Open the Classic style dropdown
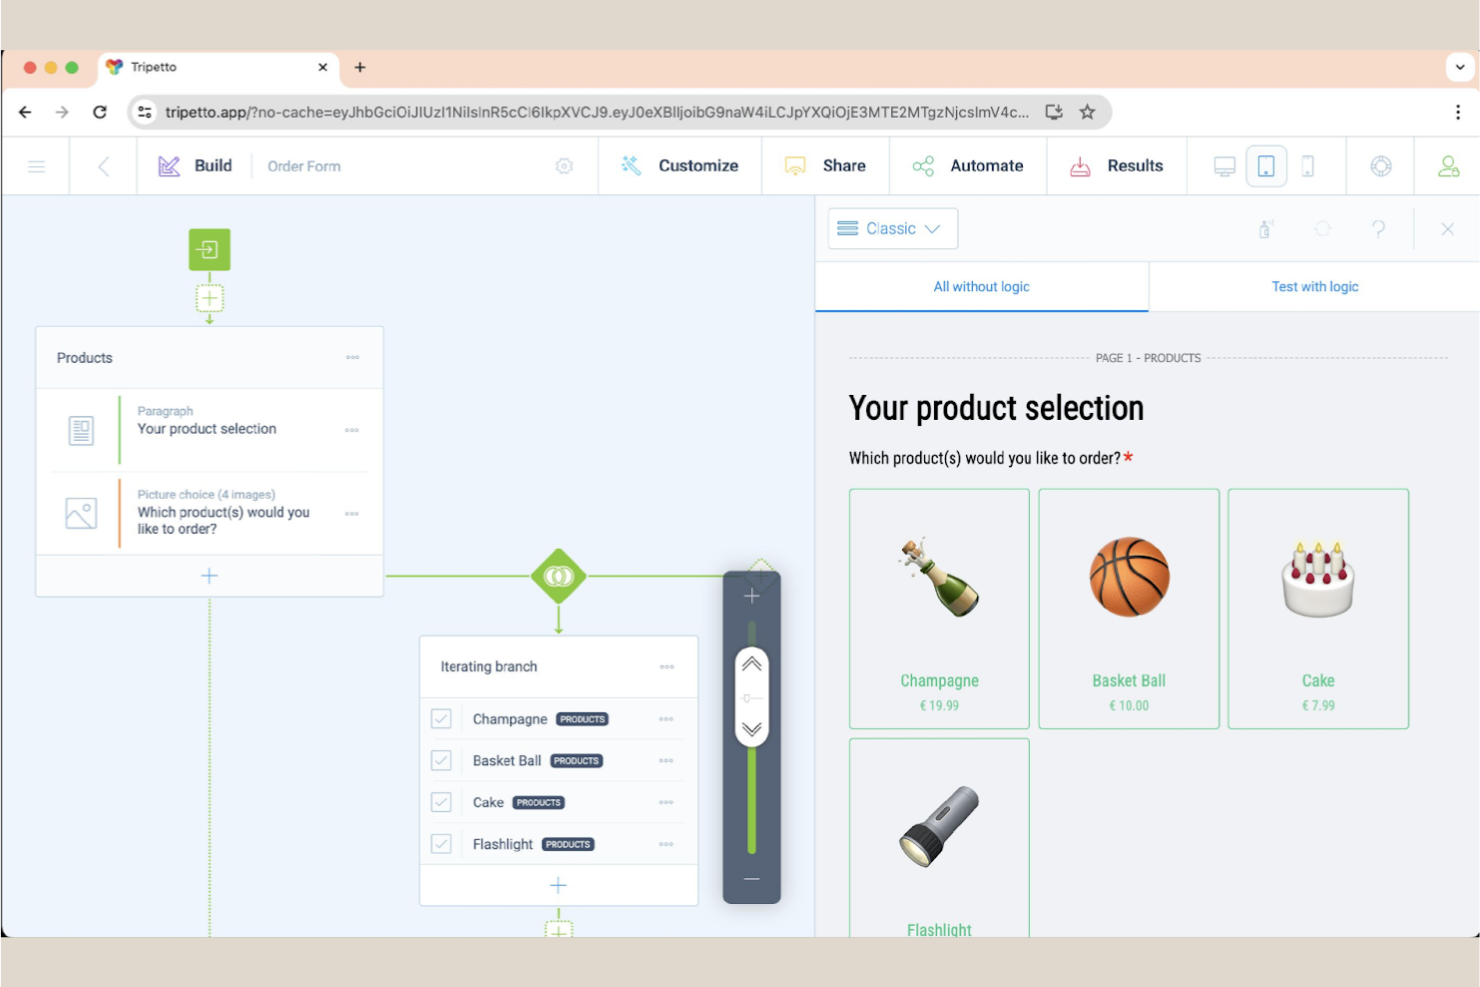This screenshot has height=987, width=1480. [x=892, y=228]
